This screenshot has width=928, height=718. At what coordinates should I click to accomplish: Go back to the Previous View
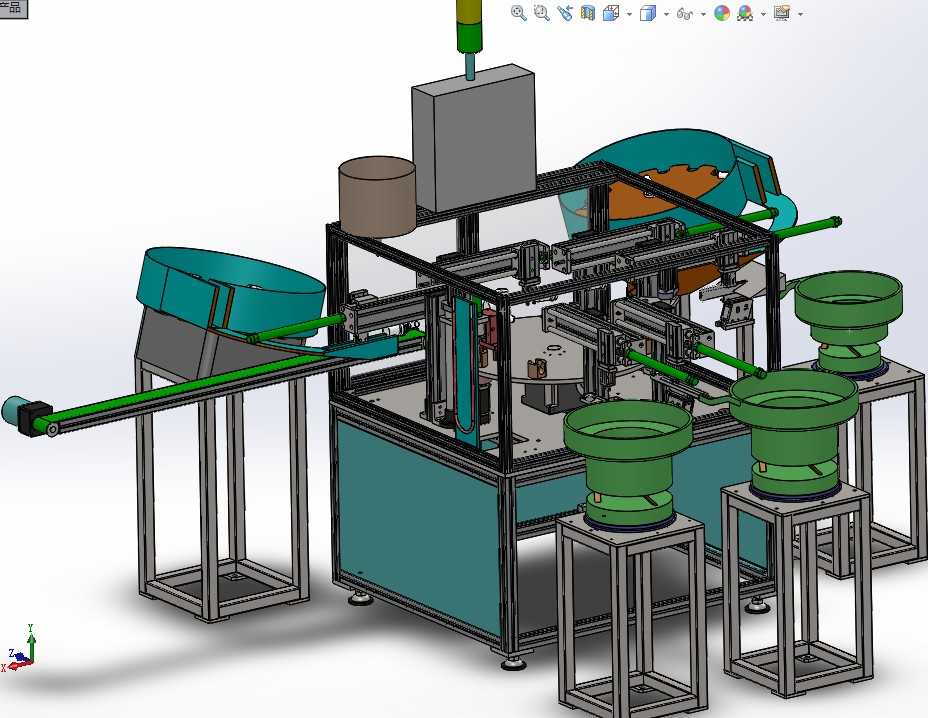pyautogui.click(x=565, y=13)
